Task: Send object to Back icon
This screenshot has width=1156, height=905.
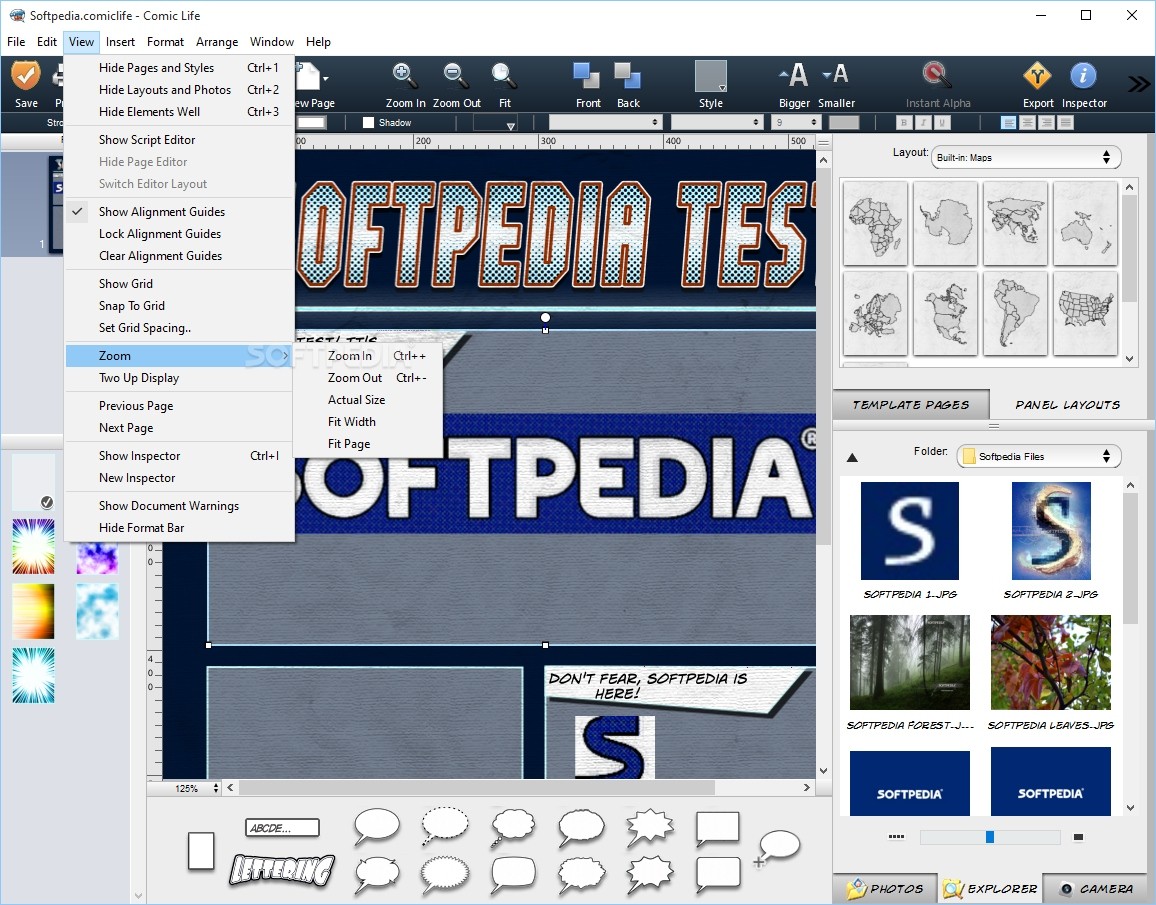Action: [x=627, y=75]
